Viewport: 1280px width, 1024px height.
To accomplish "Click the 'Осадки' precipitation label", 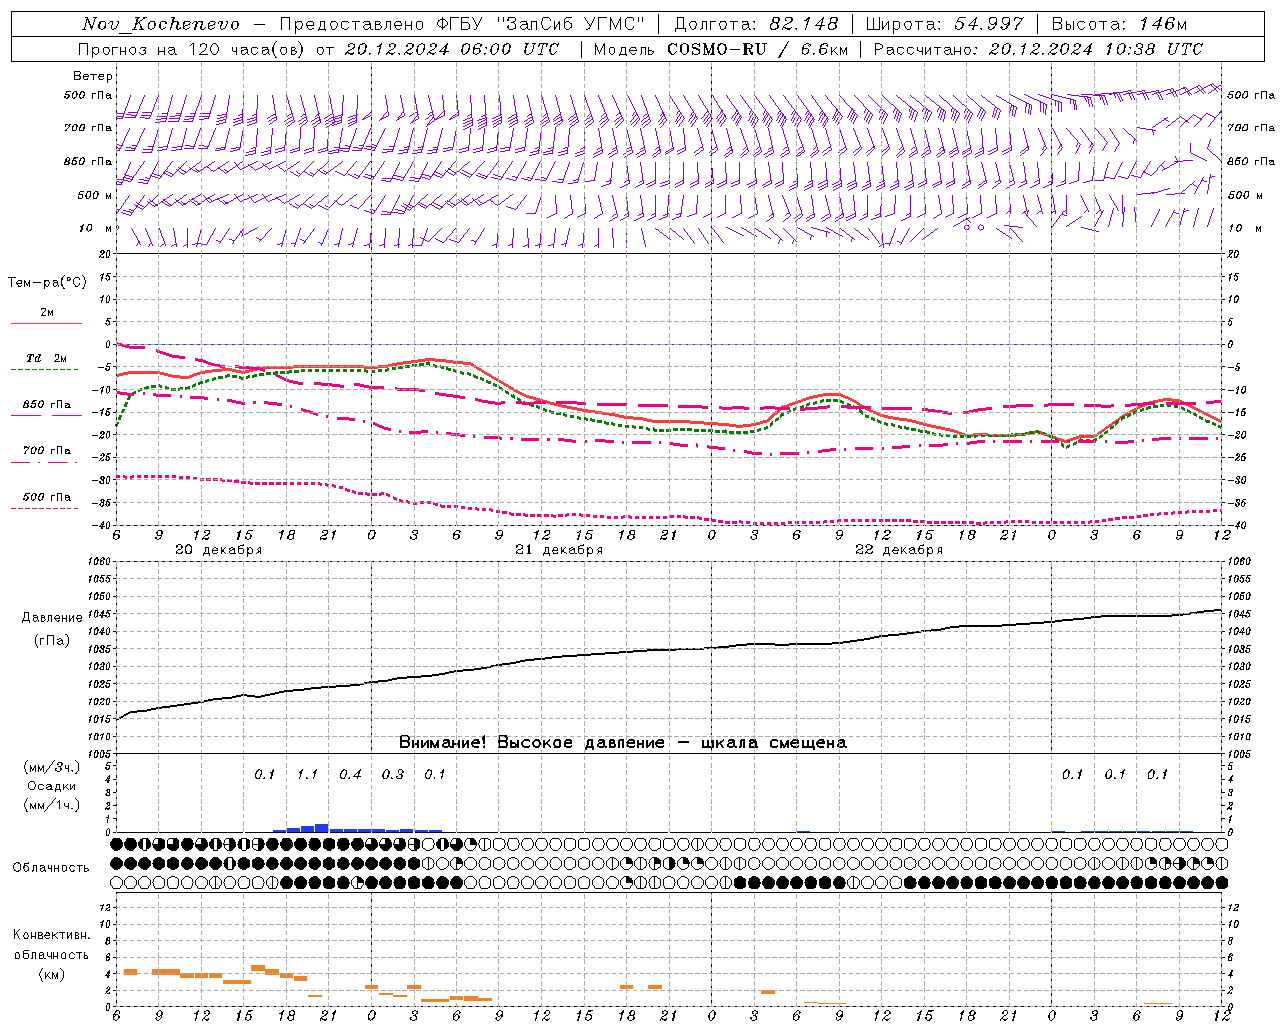I will [x=51, y=786].
